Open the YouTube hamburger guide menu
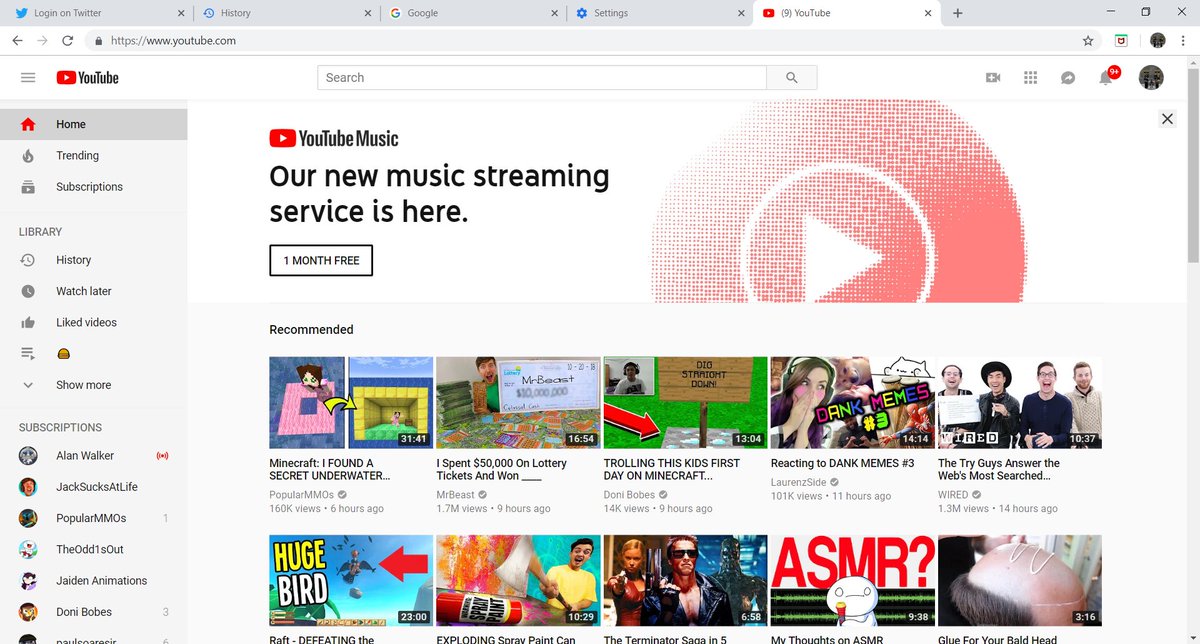Screen dimensions: 1200x644 pos(28,77)
